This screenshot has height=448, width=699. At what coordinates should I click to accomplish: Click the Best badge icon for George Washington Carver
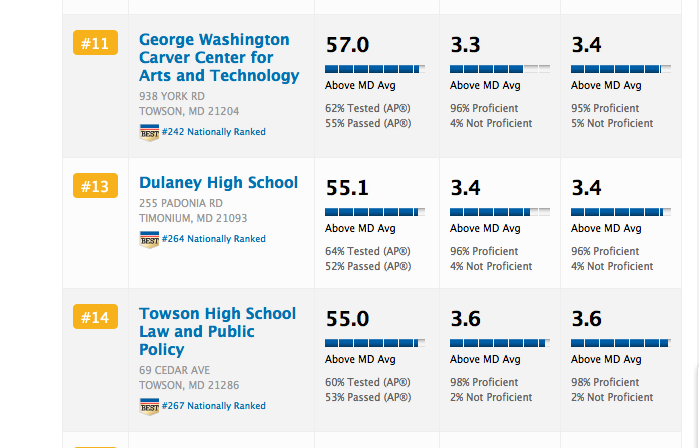[x=149, y=132]
